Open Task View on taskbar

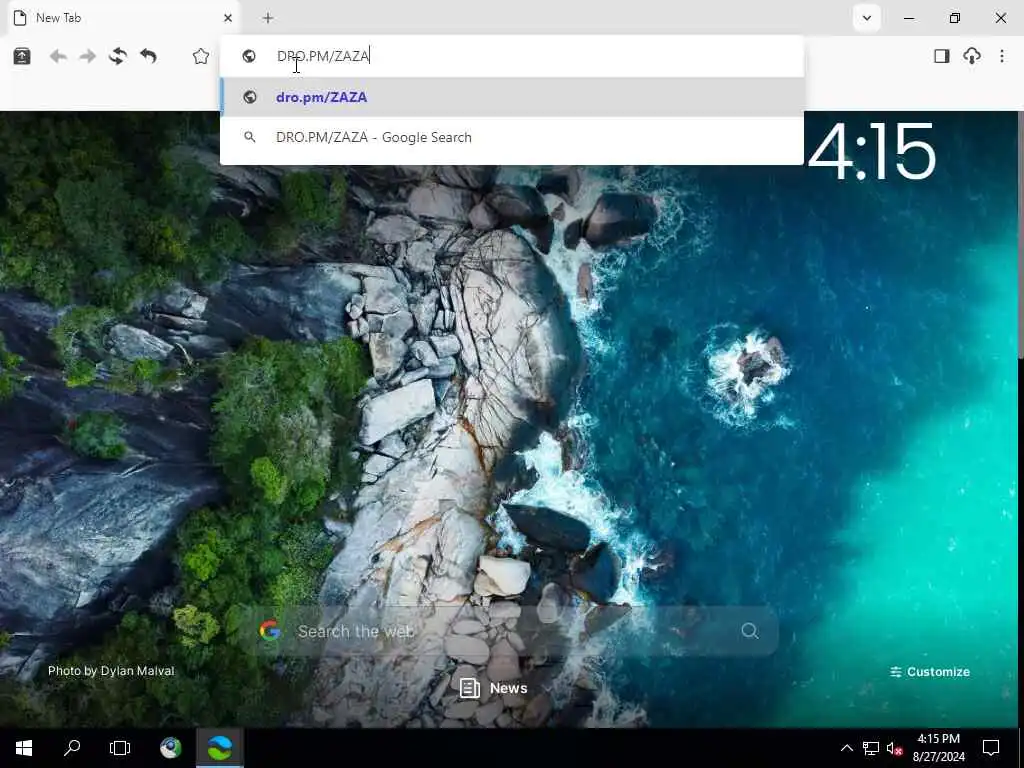(x=120, y=748)
